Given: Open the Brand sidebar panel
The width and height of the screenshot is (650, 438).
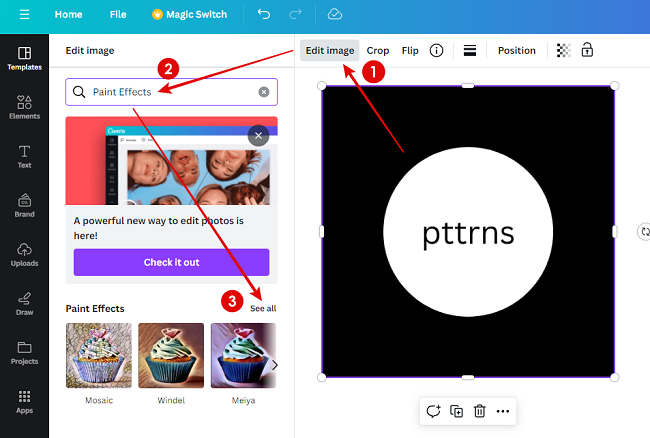Looking at the screenshot, I should coord(24,206).
